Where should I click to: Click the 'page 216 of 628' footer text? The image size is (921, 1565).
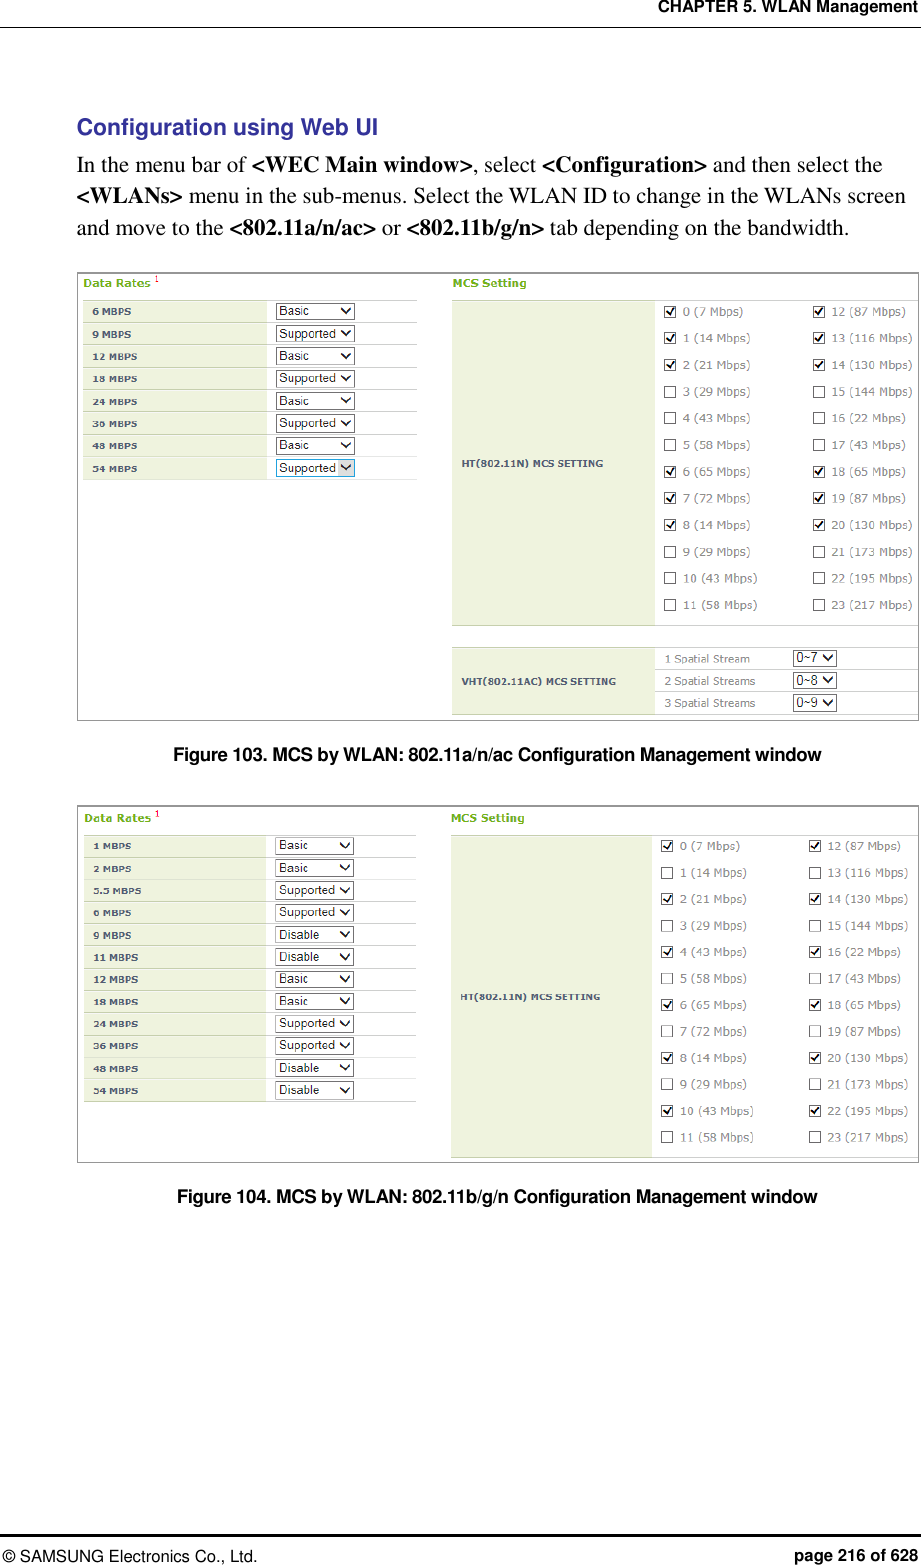856,1556
